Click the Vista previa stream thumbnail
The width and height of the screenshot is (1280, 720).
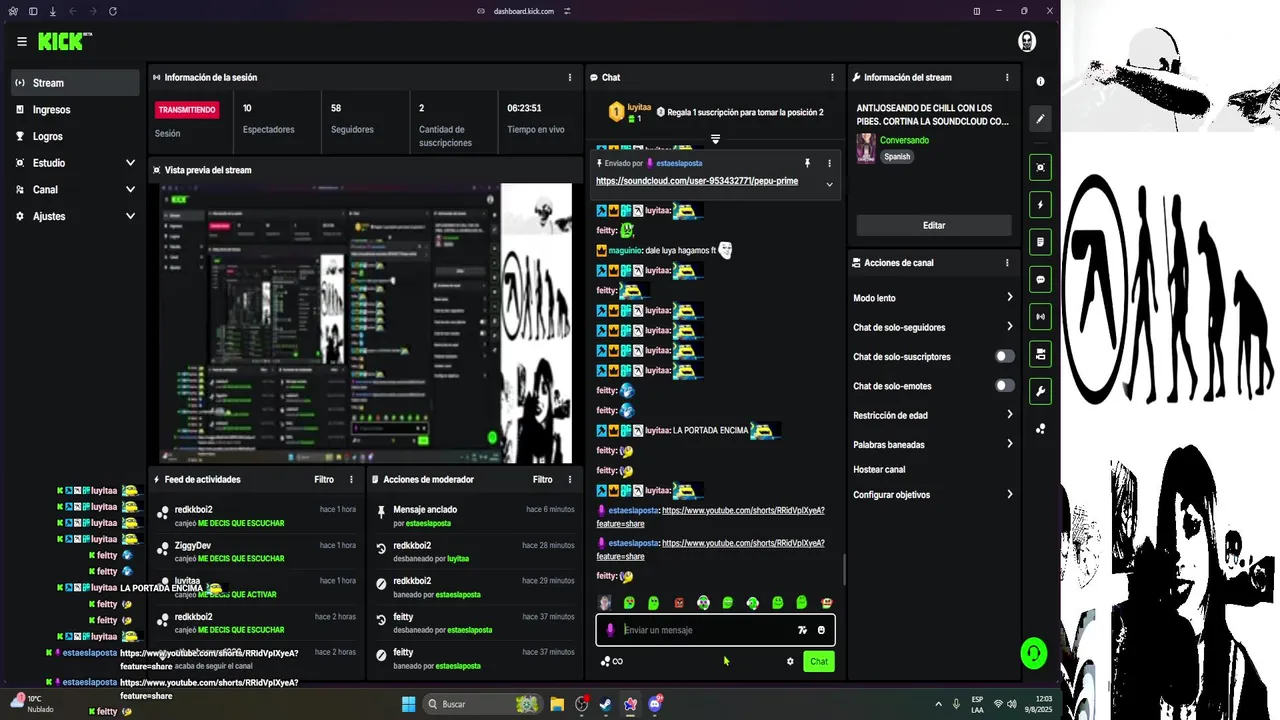click(x=366, y=323)
